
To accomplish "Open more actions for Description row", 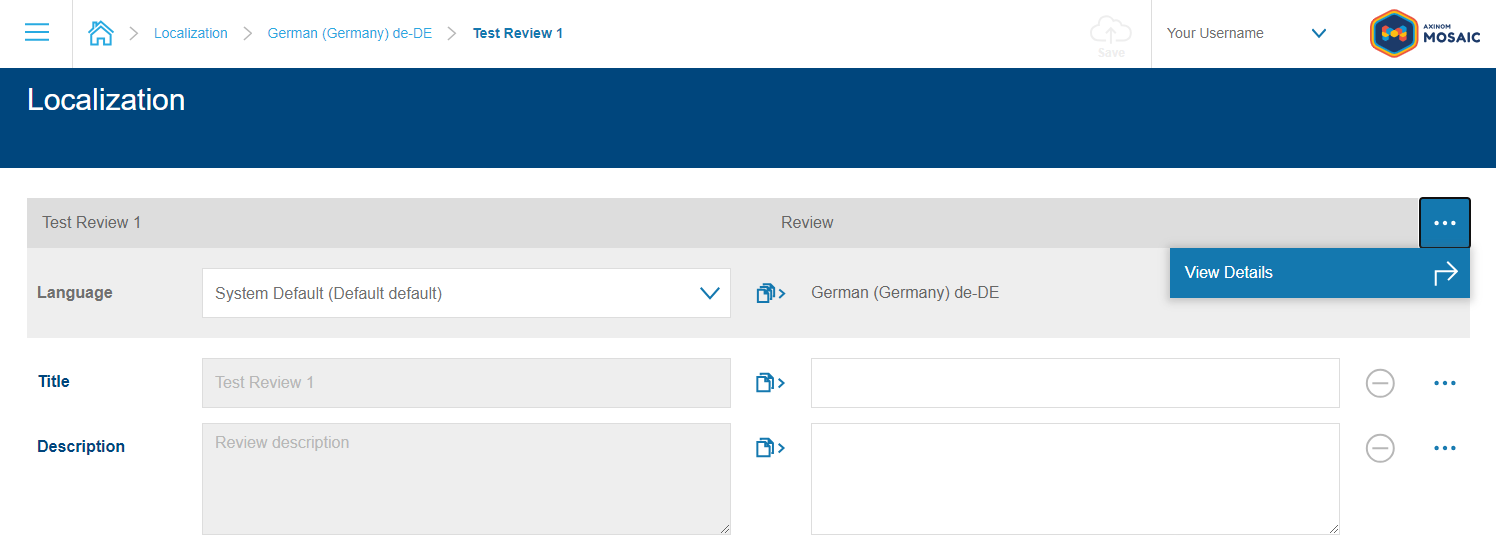I will tap(1444, 449).
